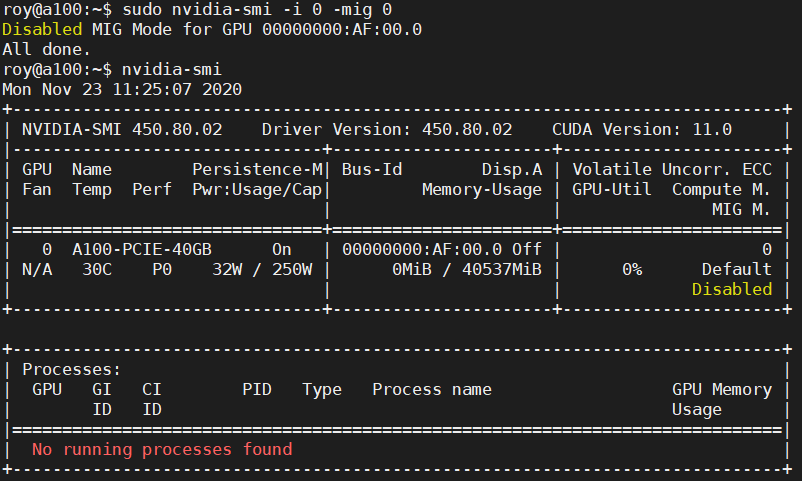Viewport: 802px width, 481px height.
Task: Click the 'Persistence-M' column header
Action: (257, 169)
